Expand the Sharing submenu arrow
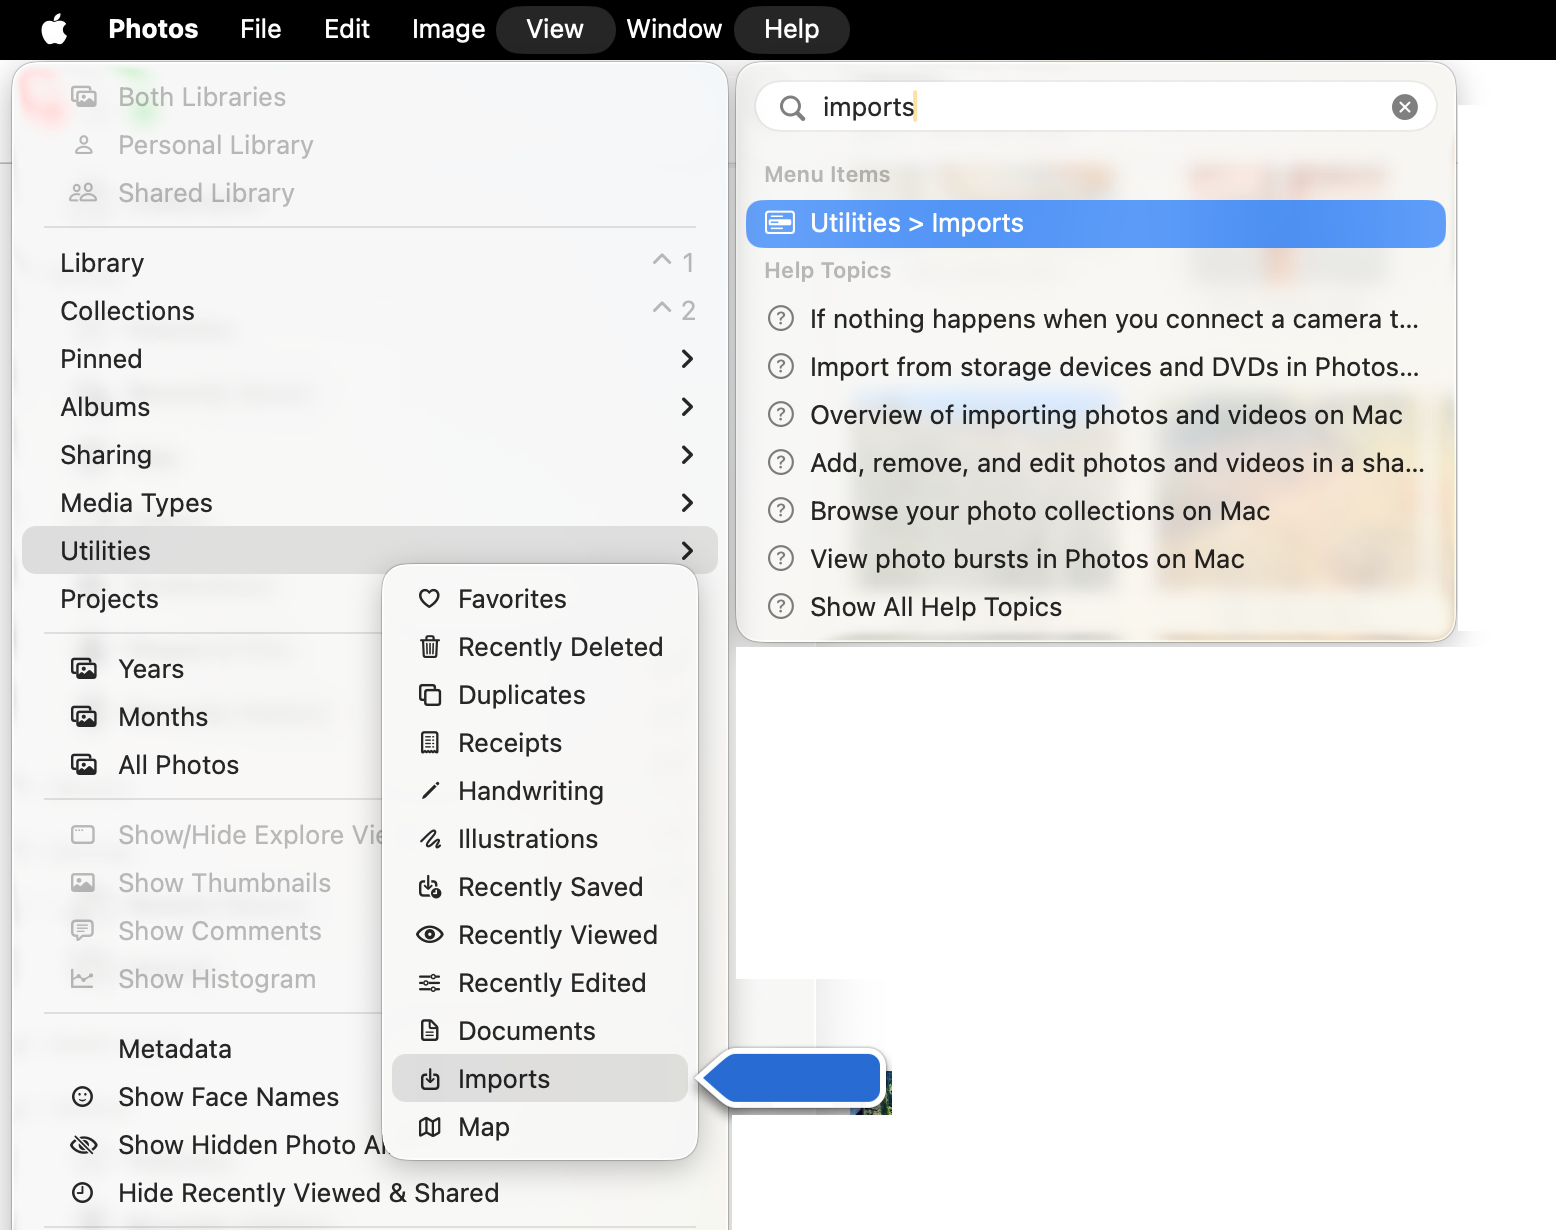Screen dimensions: 1556x1230 [687, 455]
